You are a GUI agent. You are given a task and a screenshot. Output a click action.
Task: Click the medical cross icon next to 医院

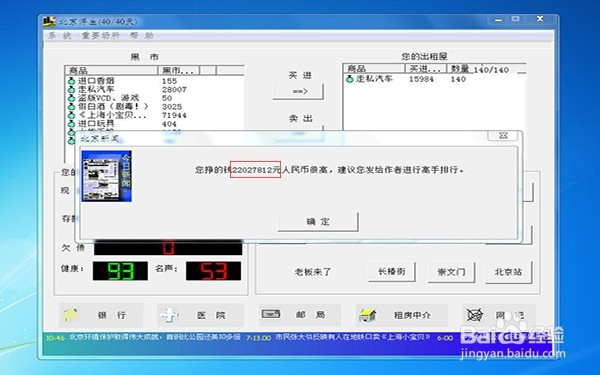[169, 315]
